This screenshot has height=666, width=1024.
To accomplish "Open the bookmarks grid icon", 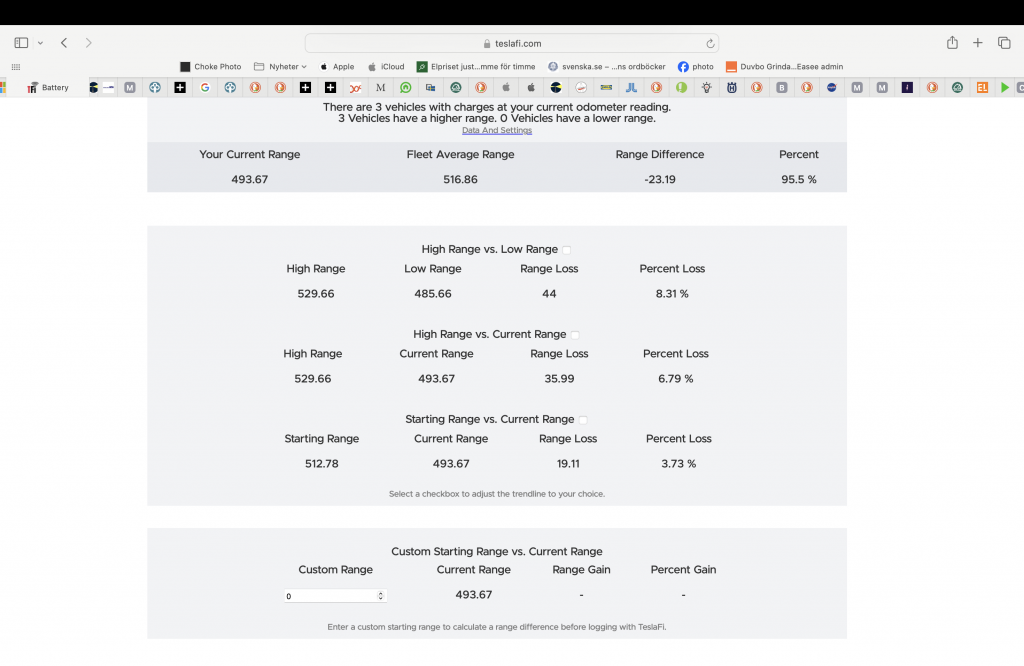I will tap(16, 67).
